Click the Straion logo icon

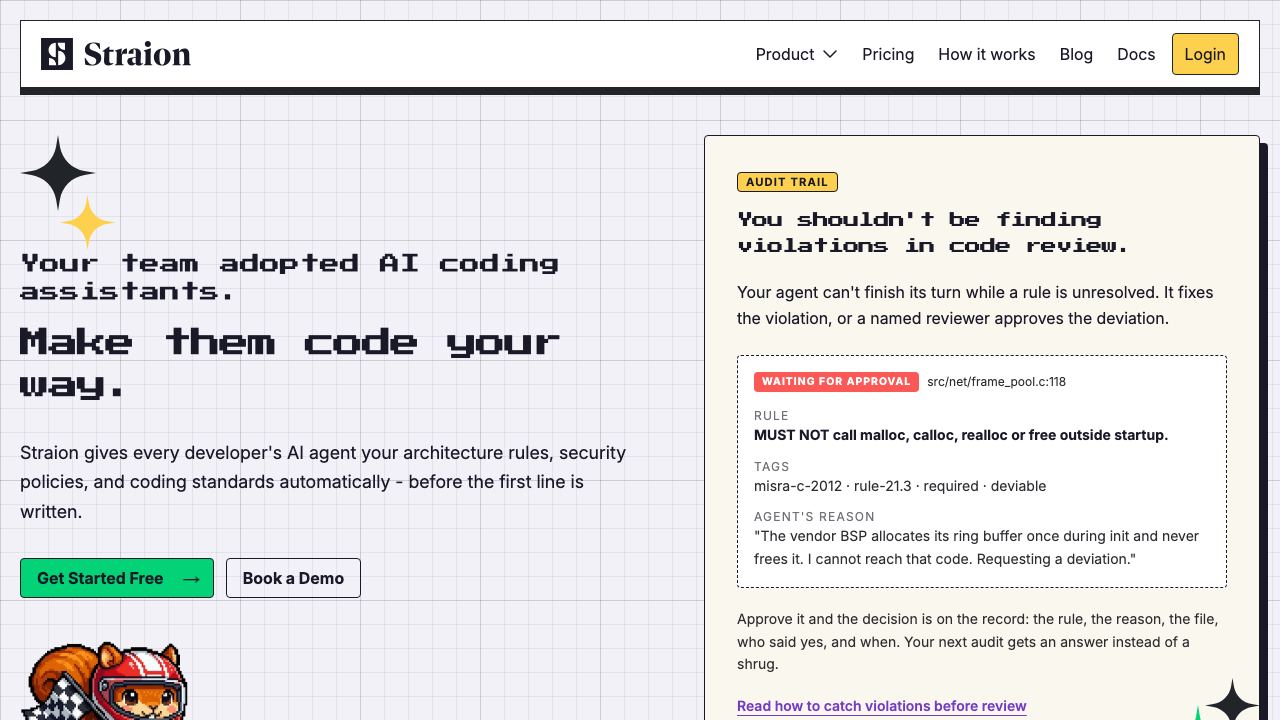(57, 54)
